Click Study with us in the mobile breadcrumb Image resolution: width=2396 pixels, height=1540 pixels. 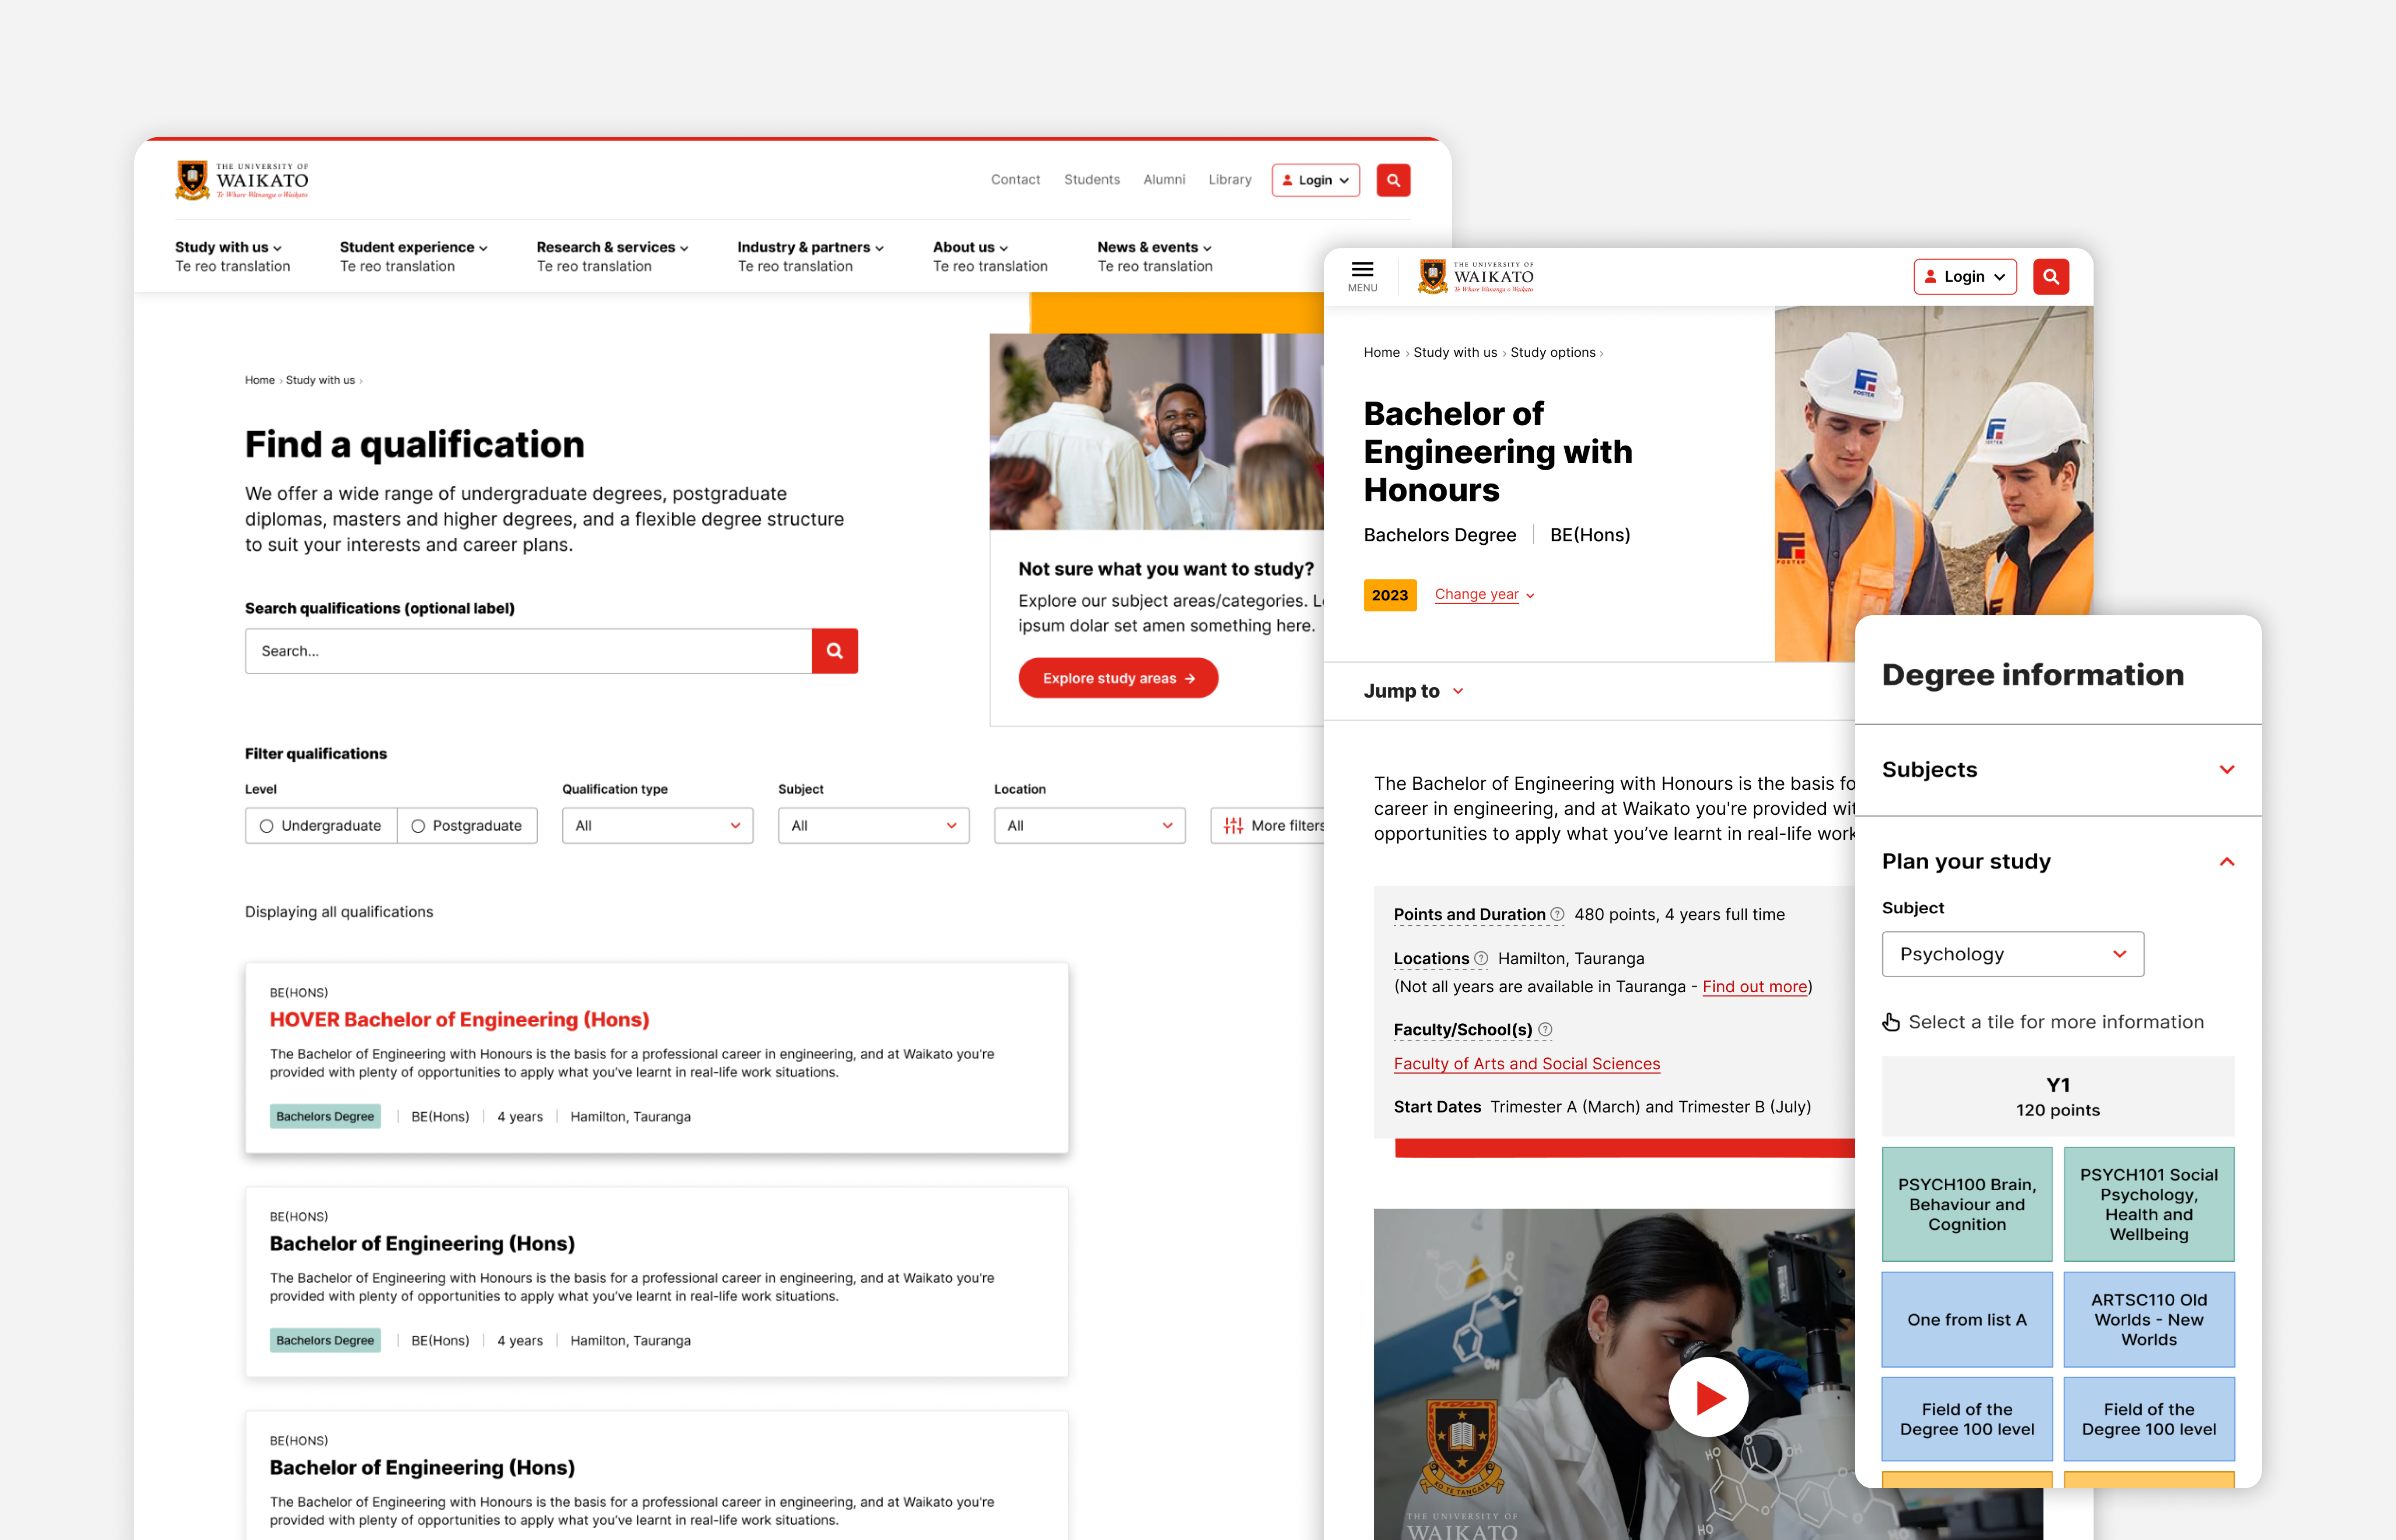tap(1455, 353)
